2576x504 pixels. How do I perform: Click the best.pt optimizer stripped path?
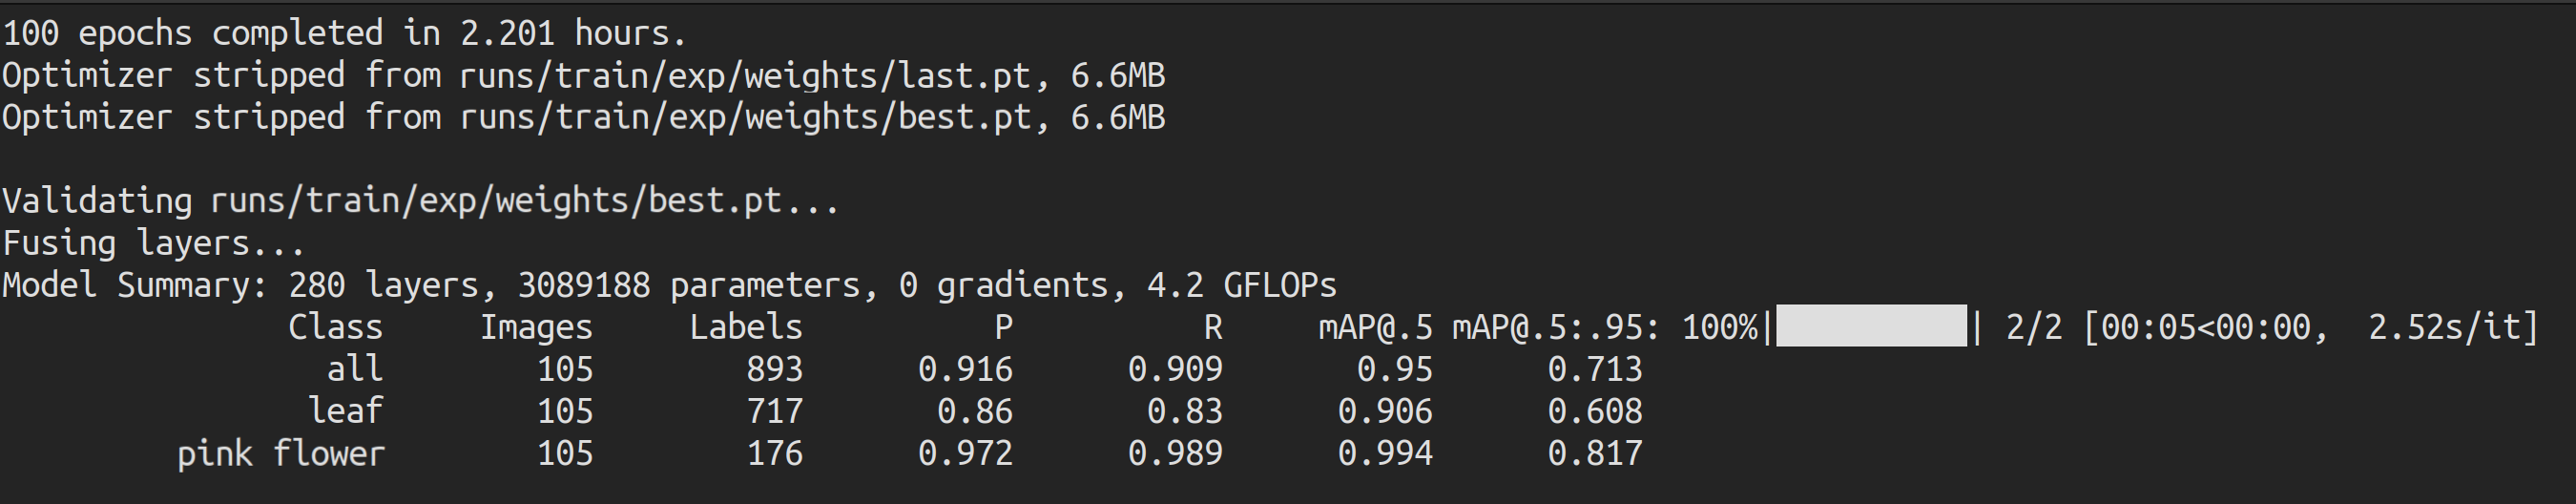[746, 118]
